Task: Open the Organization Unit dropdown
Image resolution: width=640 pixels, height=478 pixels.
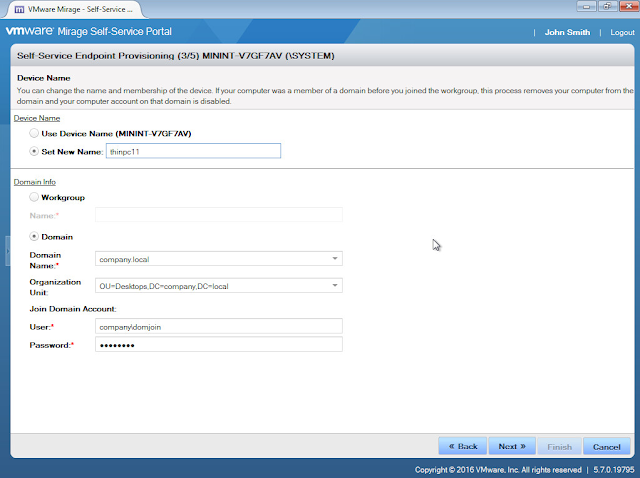Action: [x=218, y=286]
